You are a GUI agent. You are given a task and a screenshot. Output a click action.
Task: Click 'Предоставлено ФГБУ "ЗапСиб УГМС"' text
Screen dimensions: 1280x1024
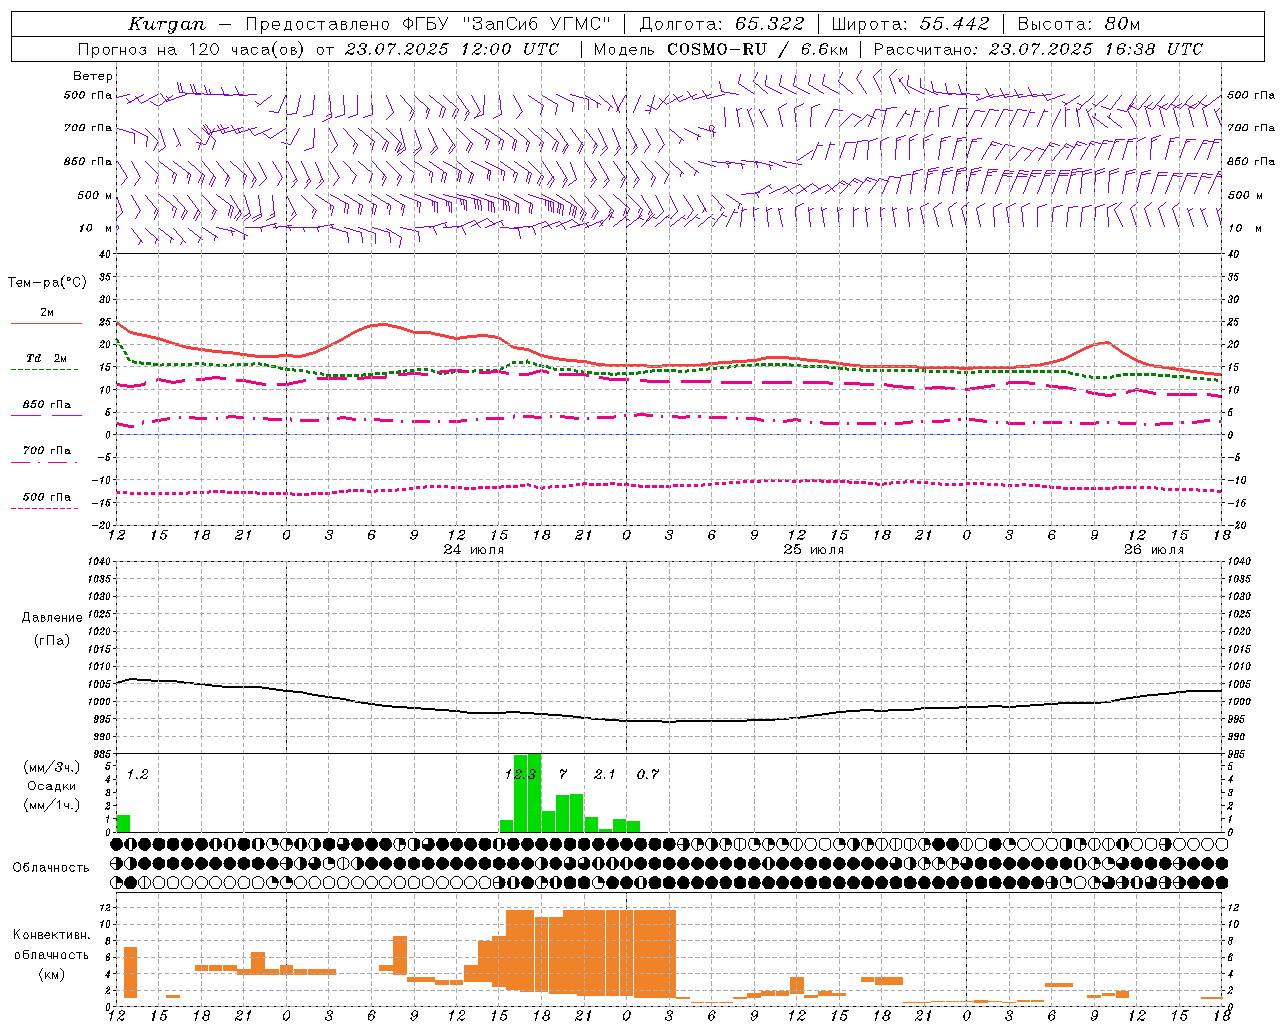tap(428, 23)
